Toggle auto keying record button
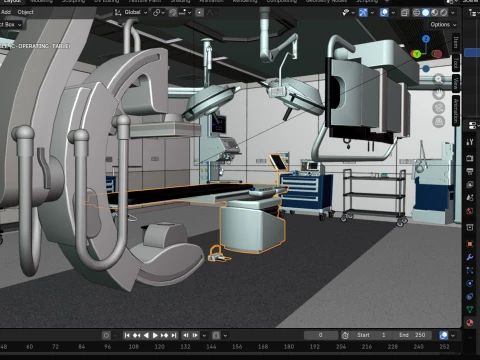480x360 pixels. click(x=106, y=335)
